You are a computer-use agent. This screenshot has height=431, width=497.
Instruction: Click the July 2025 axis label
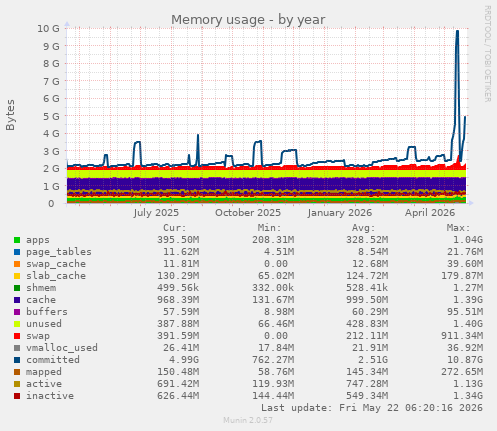(156, 213)
